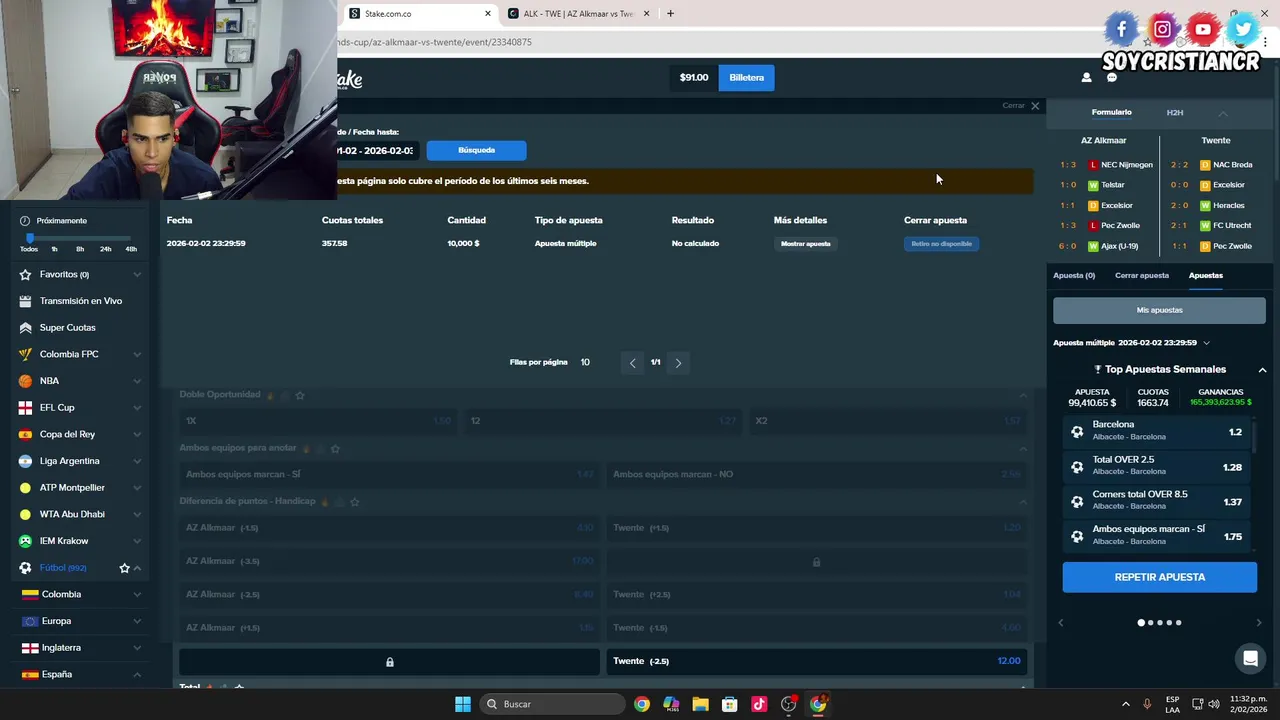Viewport: 1280px width, 720px height.
Task: Click the ATP Montpellier tennis ball icon
Action: click(x=25, y=488)
